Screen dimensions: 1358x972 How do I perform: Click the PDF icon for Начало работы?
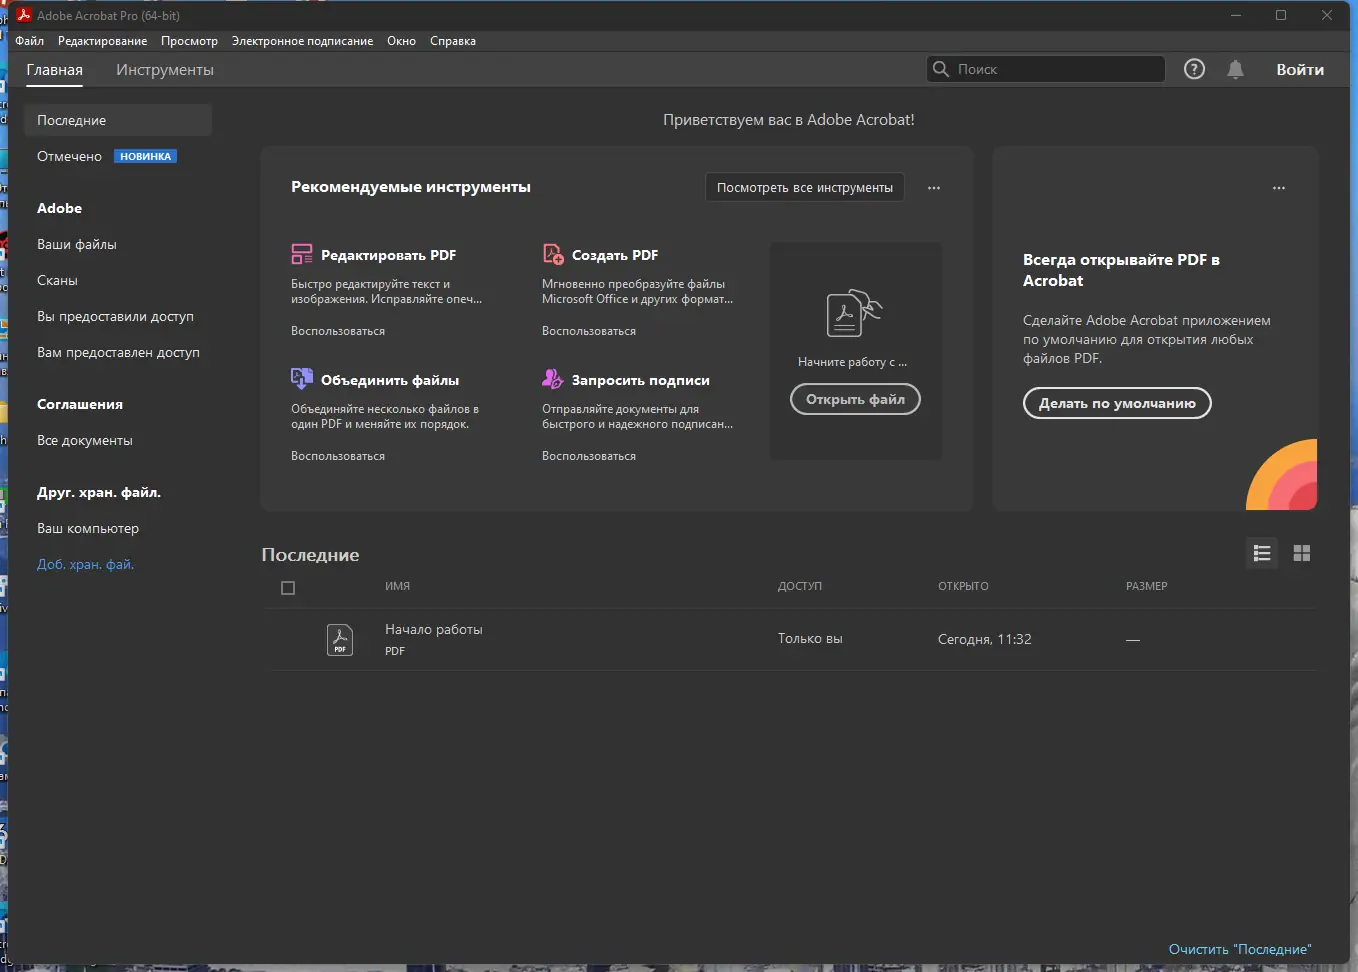[x=340, y=639]
